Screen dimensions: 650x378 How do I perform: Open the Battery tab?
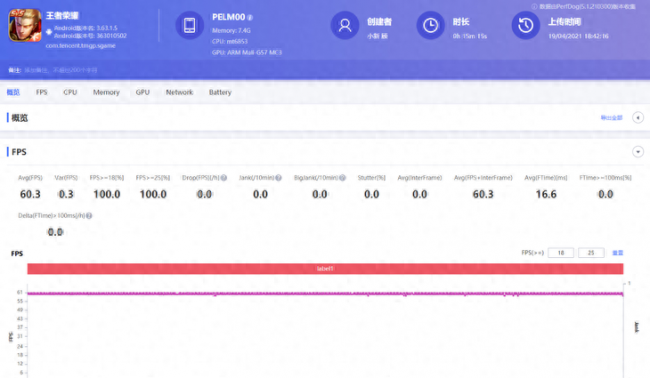tap(220, 92)
